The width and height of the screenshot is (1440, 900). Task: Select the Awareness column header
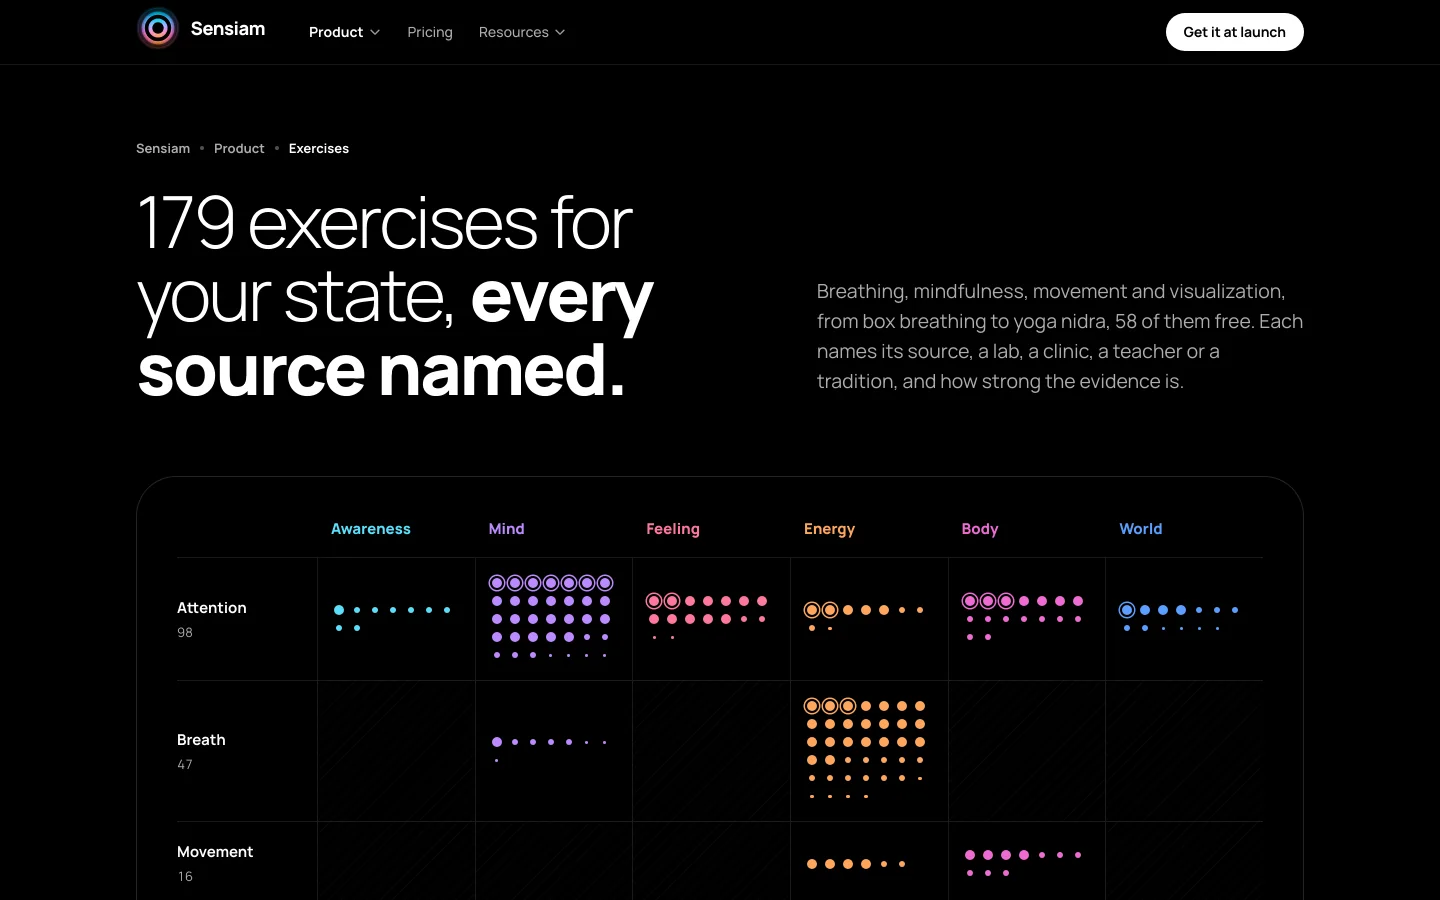tap(371, 529)
